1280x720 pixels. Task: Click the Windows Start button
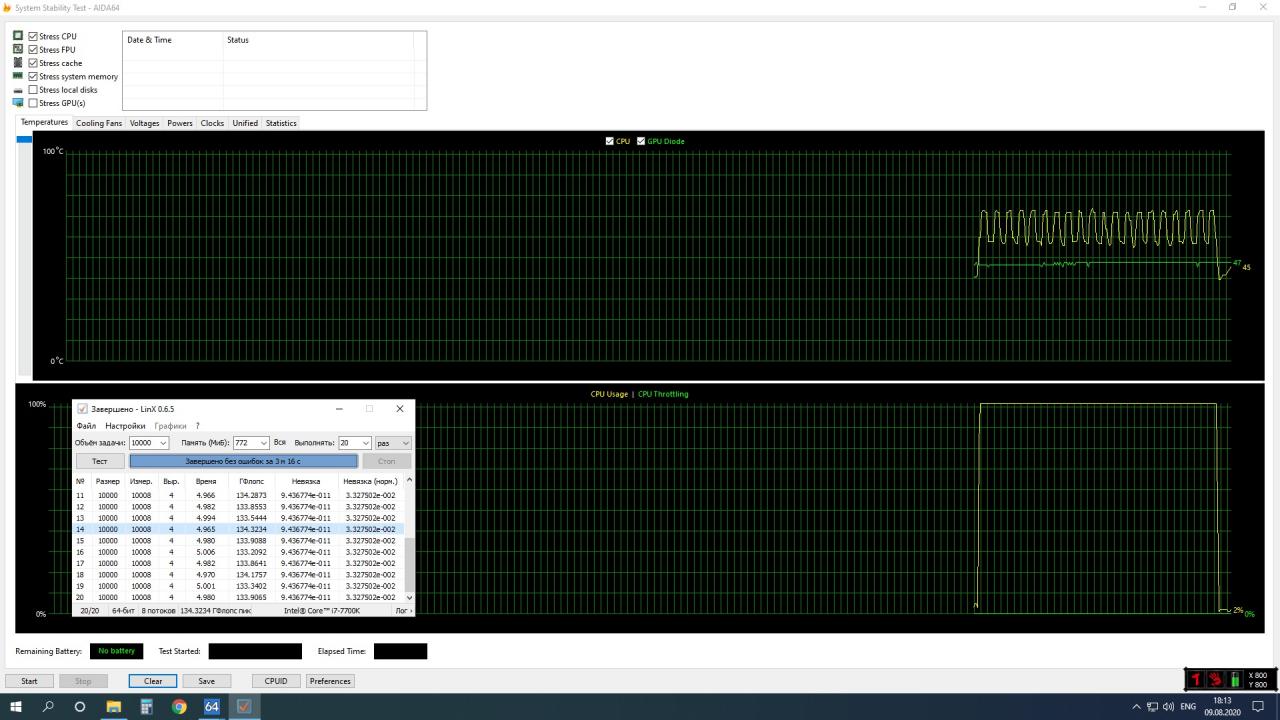tap(15, 706)
